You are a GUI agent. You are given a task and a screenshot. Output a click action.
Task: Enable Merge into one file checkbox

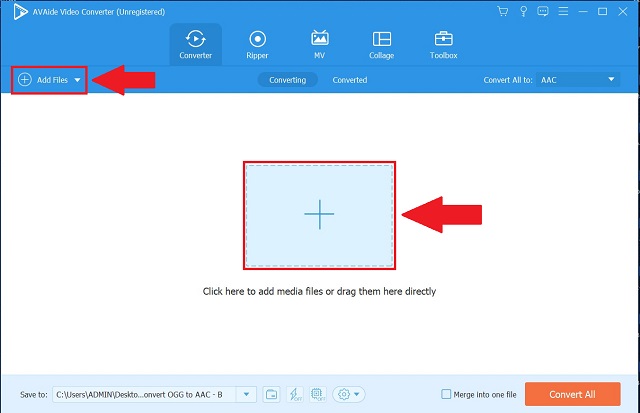[446, 394]
